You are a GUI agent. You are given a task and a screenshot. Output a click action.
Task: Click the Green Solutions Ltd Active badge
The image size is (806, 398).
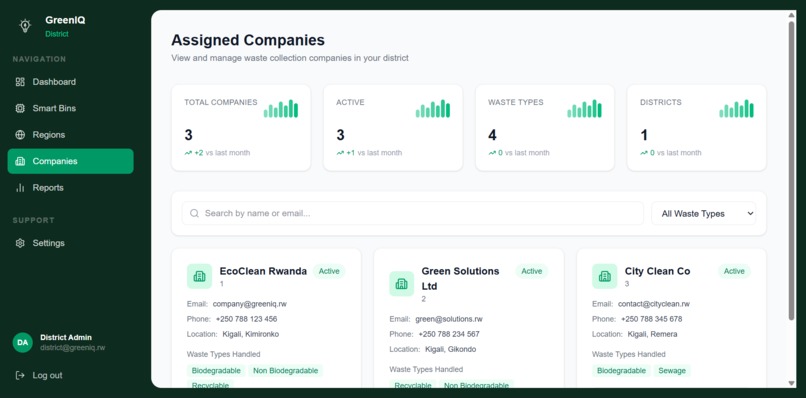click(x=532, y=271)
